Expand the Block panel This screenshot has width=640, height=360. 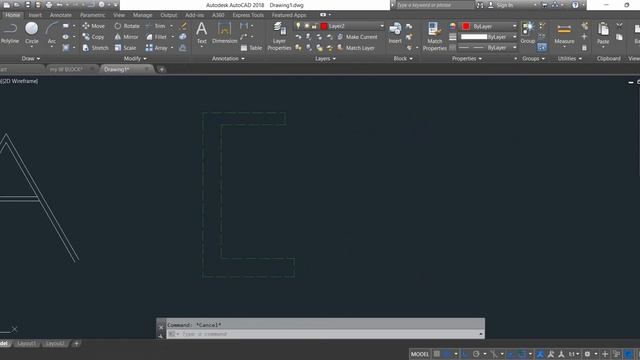click(403, 58)
